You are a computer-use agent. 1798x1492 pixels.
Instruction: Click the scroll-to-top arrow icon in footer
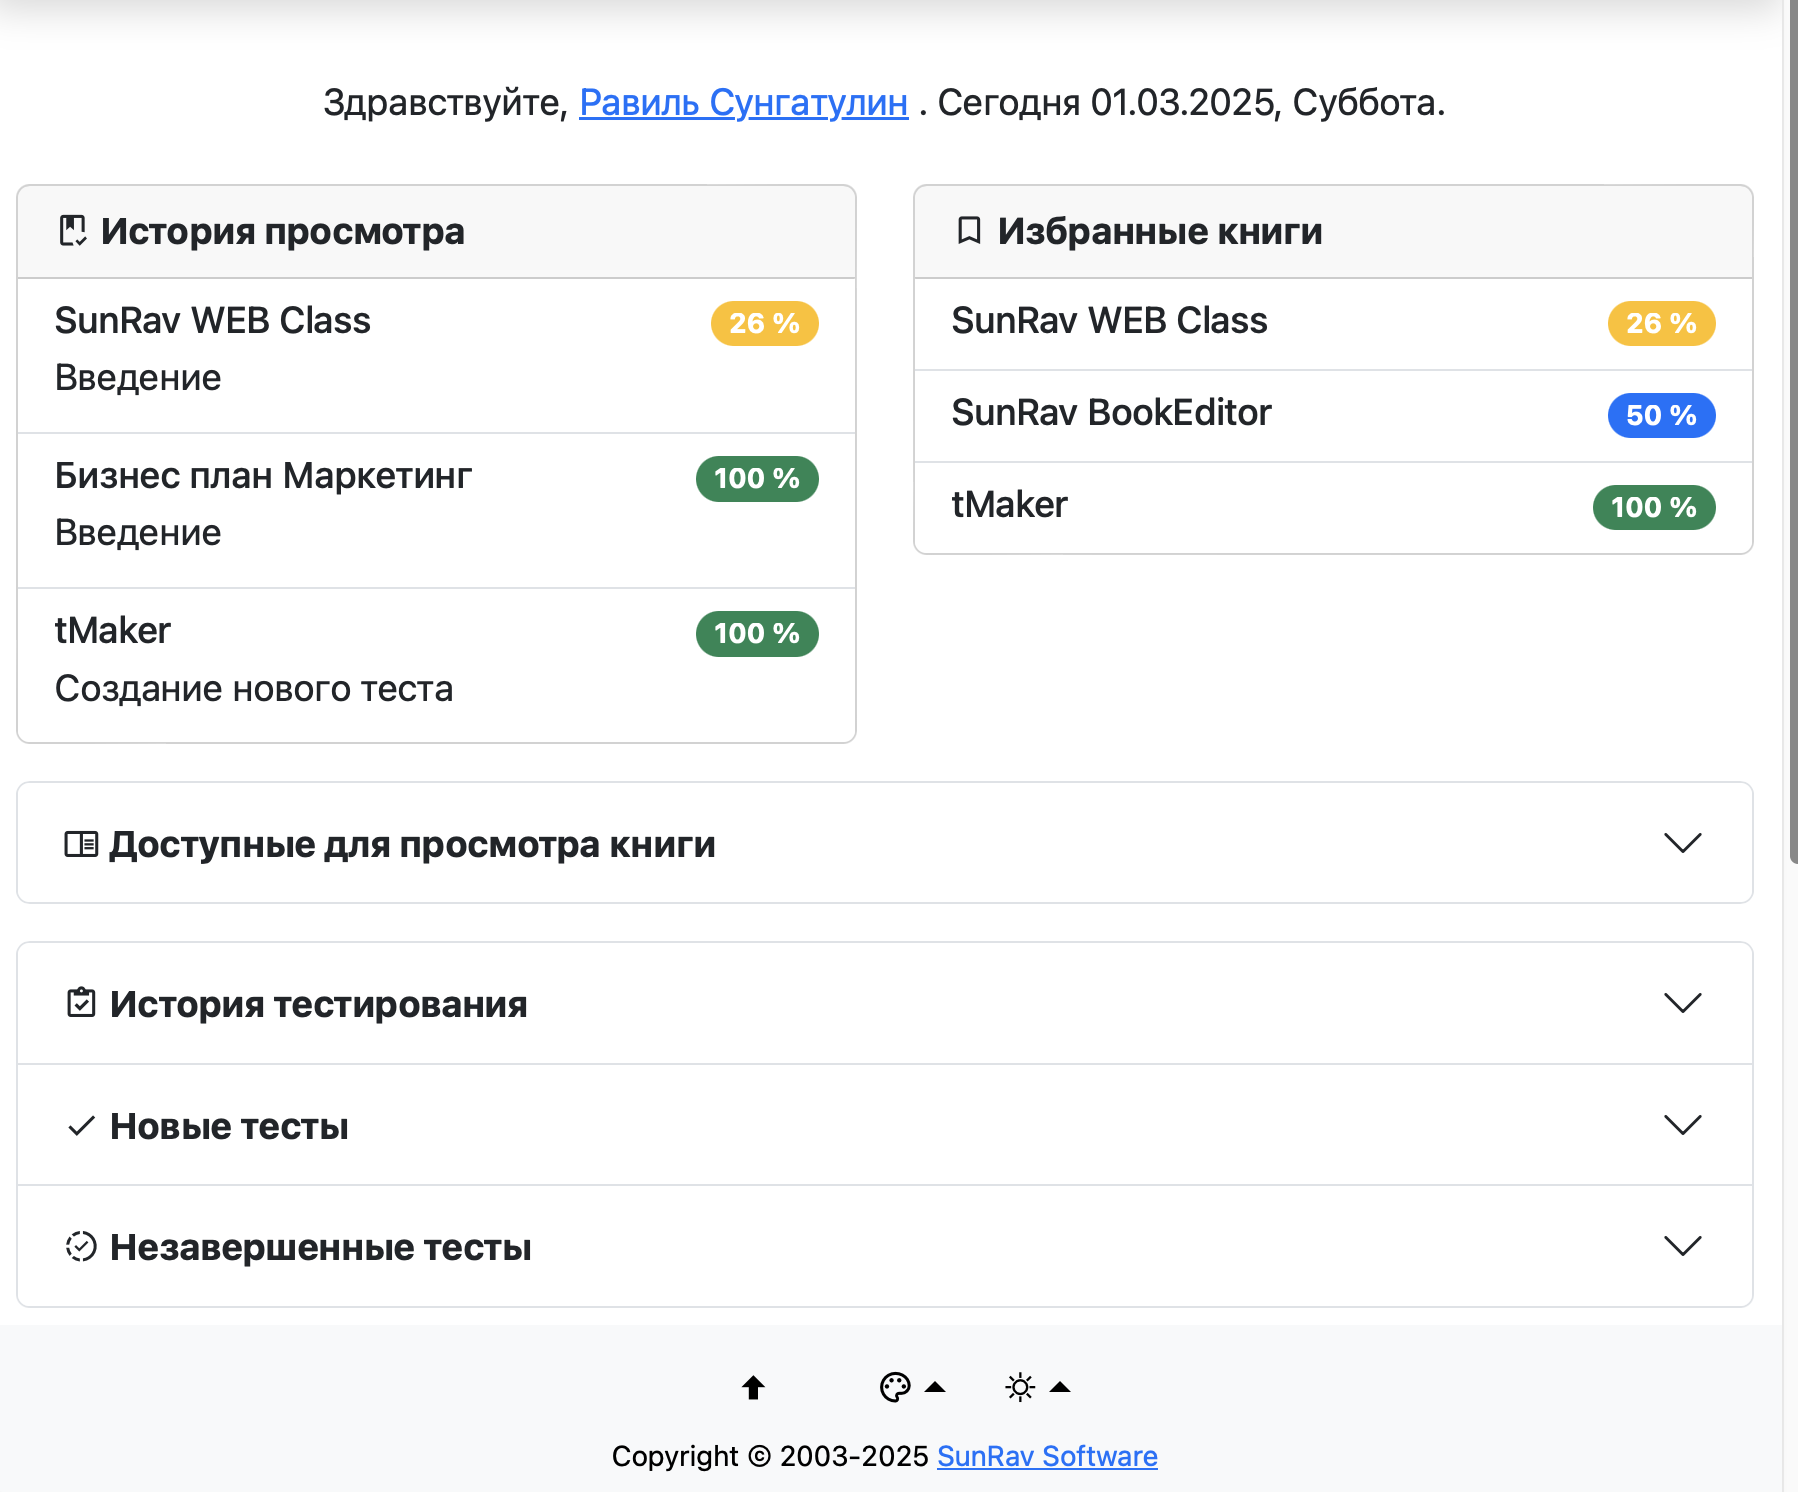(x=753, y=1387)
